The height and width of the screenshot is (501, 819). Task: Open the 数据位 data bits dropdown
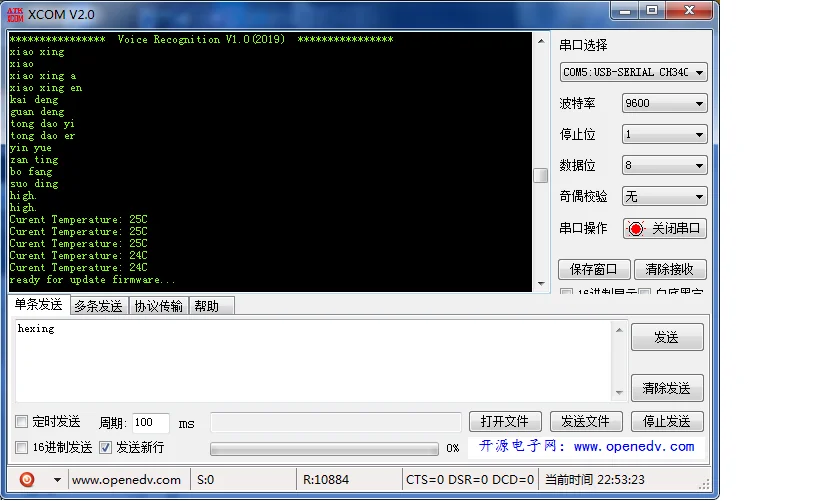pos(664,166)
